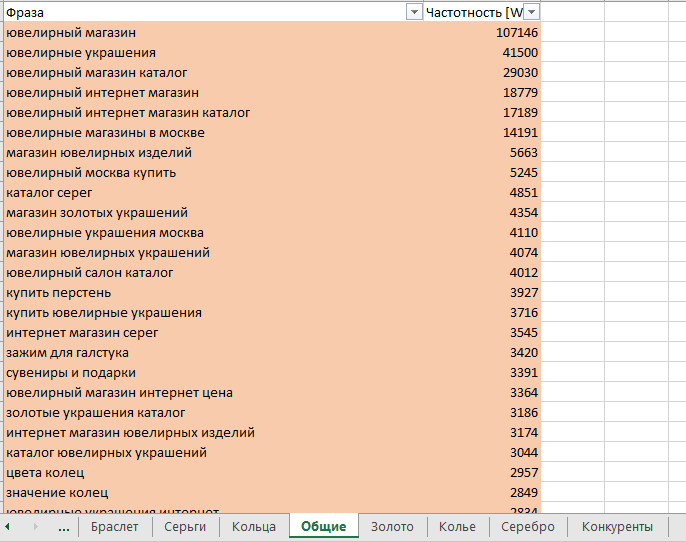The width and height of the screenshot is (686, 542).
Task: Select the cell 'ювелирный магазин'
Action: 70,33
